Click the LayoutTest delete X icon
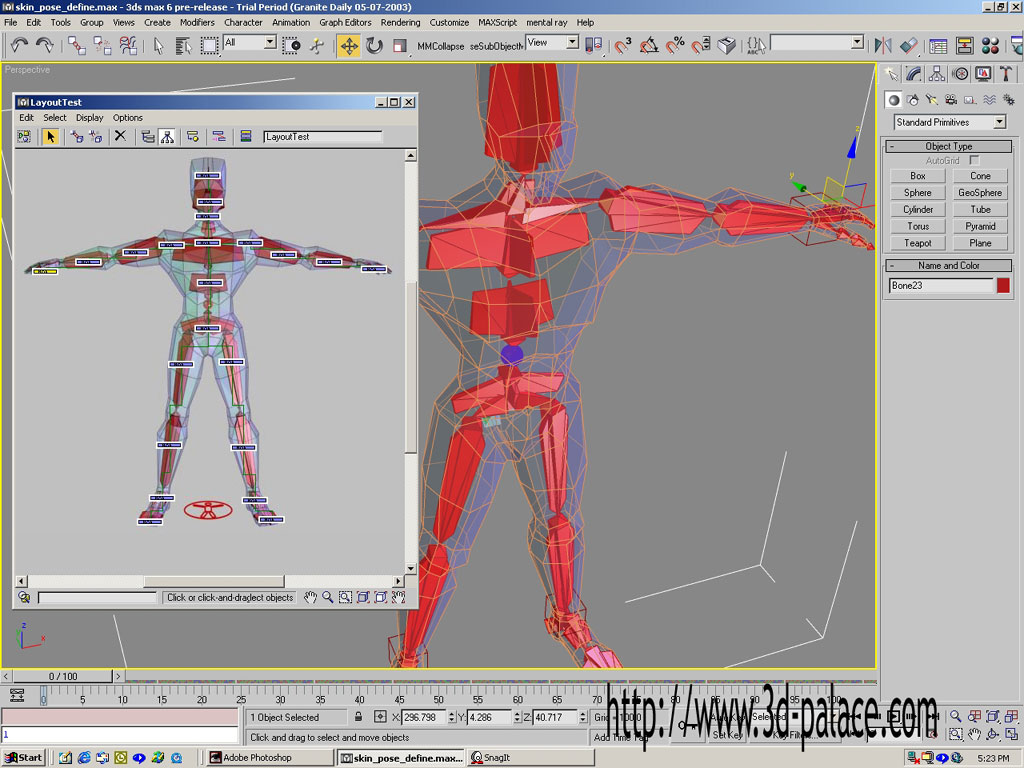This screenshot has height=768, width=1024. point(120,136)
